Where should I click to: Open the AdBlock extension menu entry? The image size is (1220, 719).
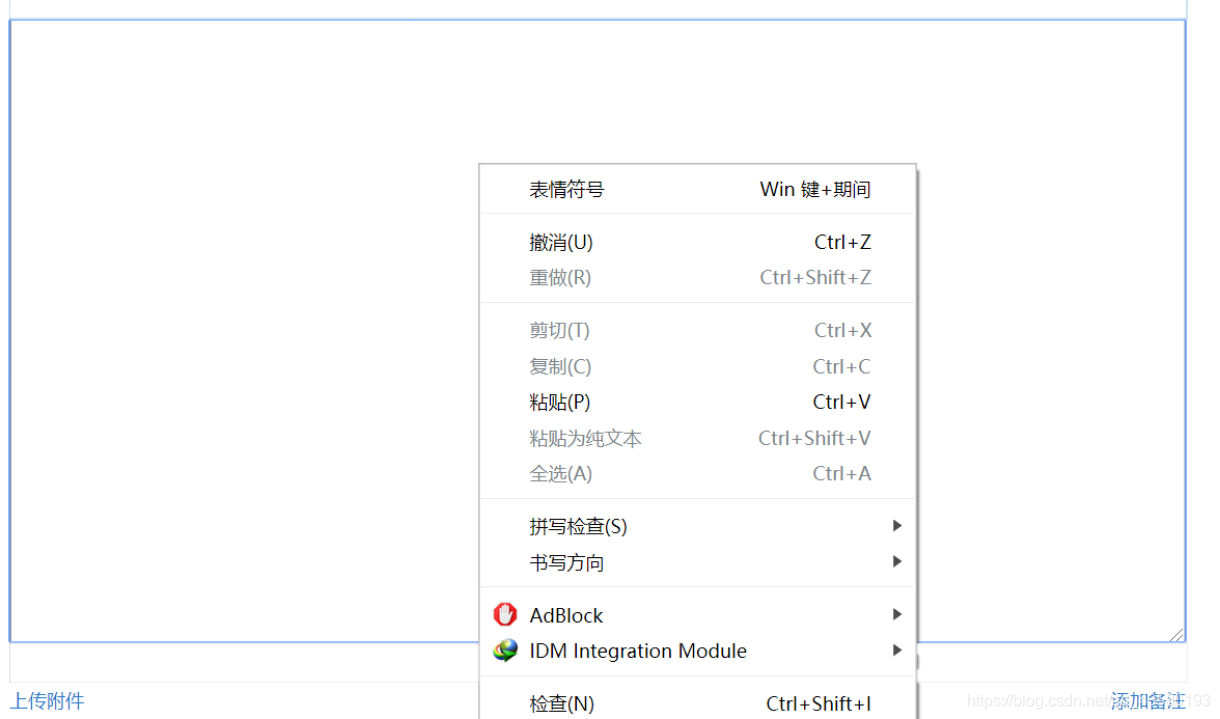pos(566,615)
